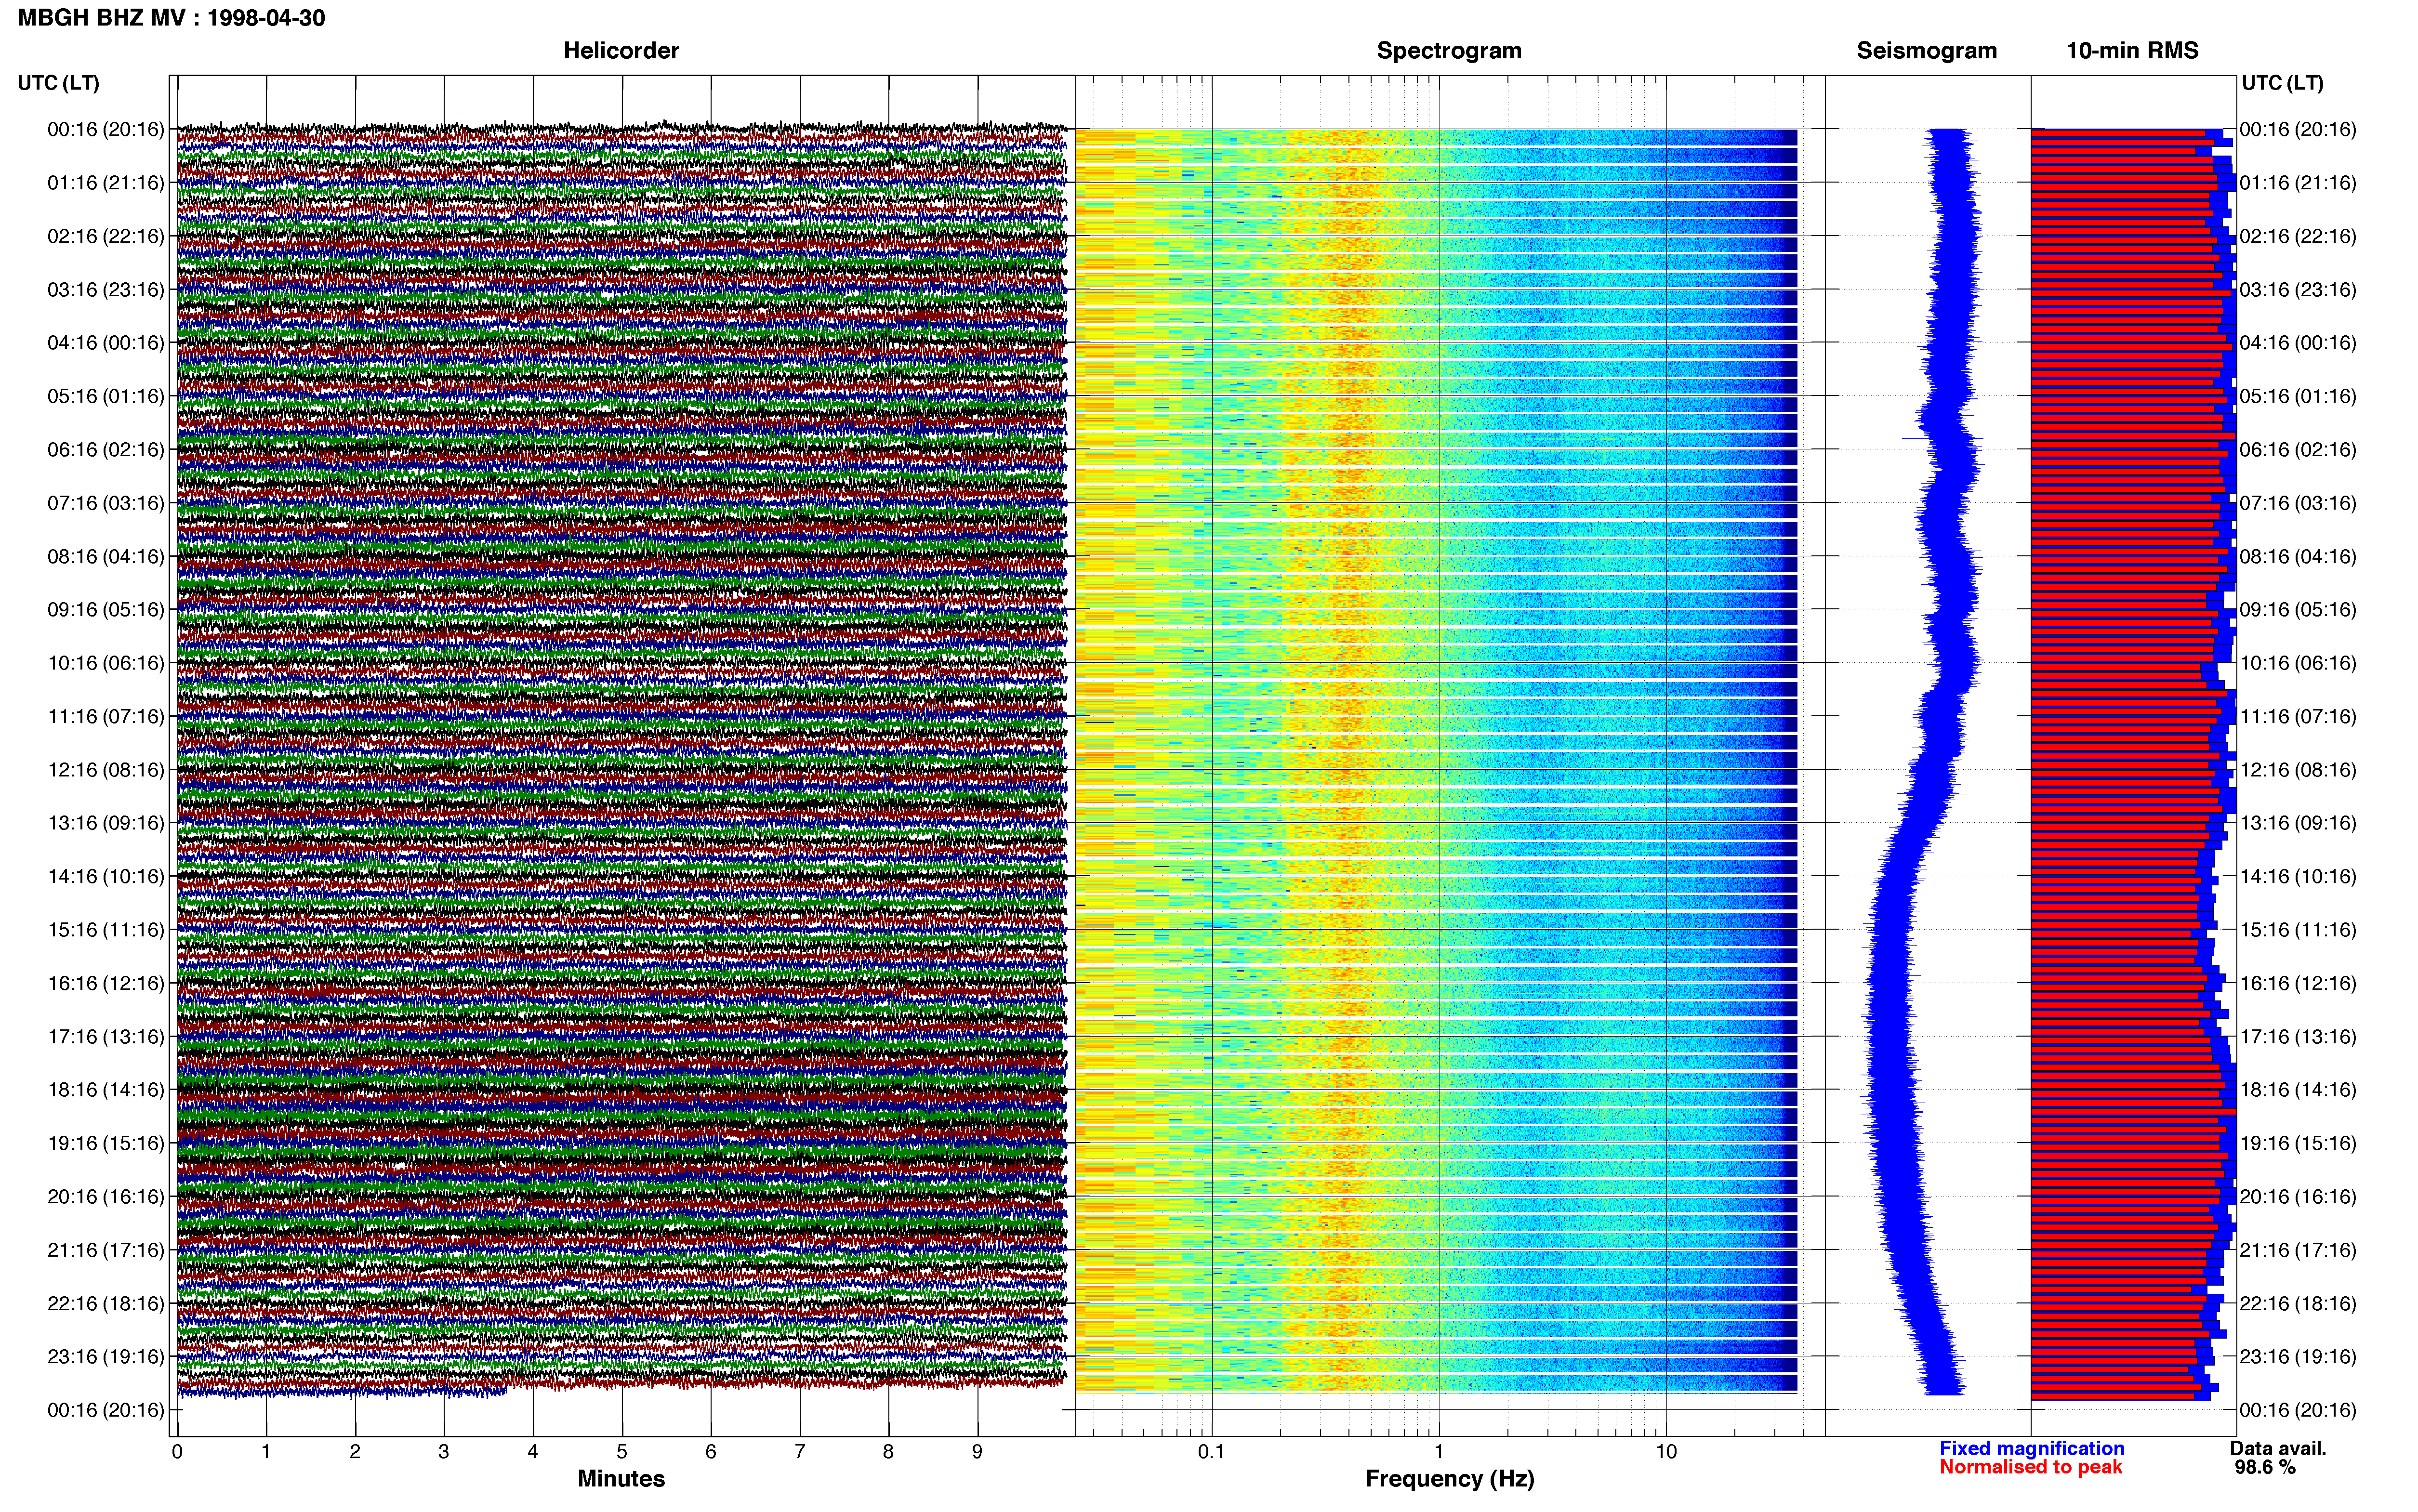Click minute tick label '6'
The width and height of the screenshot is (2418, 1512).
pos(711,1452)
